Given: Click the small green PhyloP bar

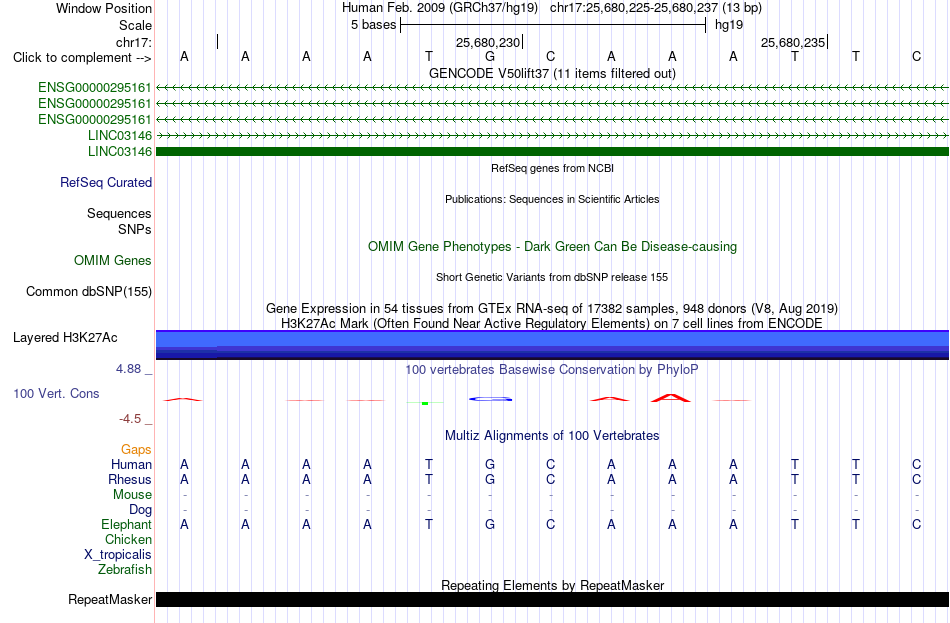Looking at the screenshot, I should pos(425,403).
